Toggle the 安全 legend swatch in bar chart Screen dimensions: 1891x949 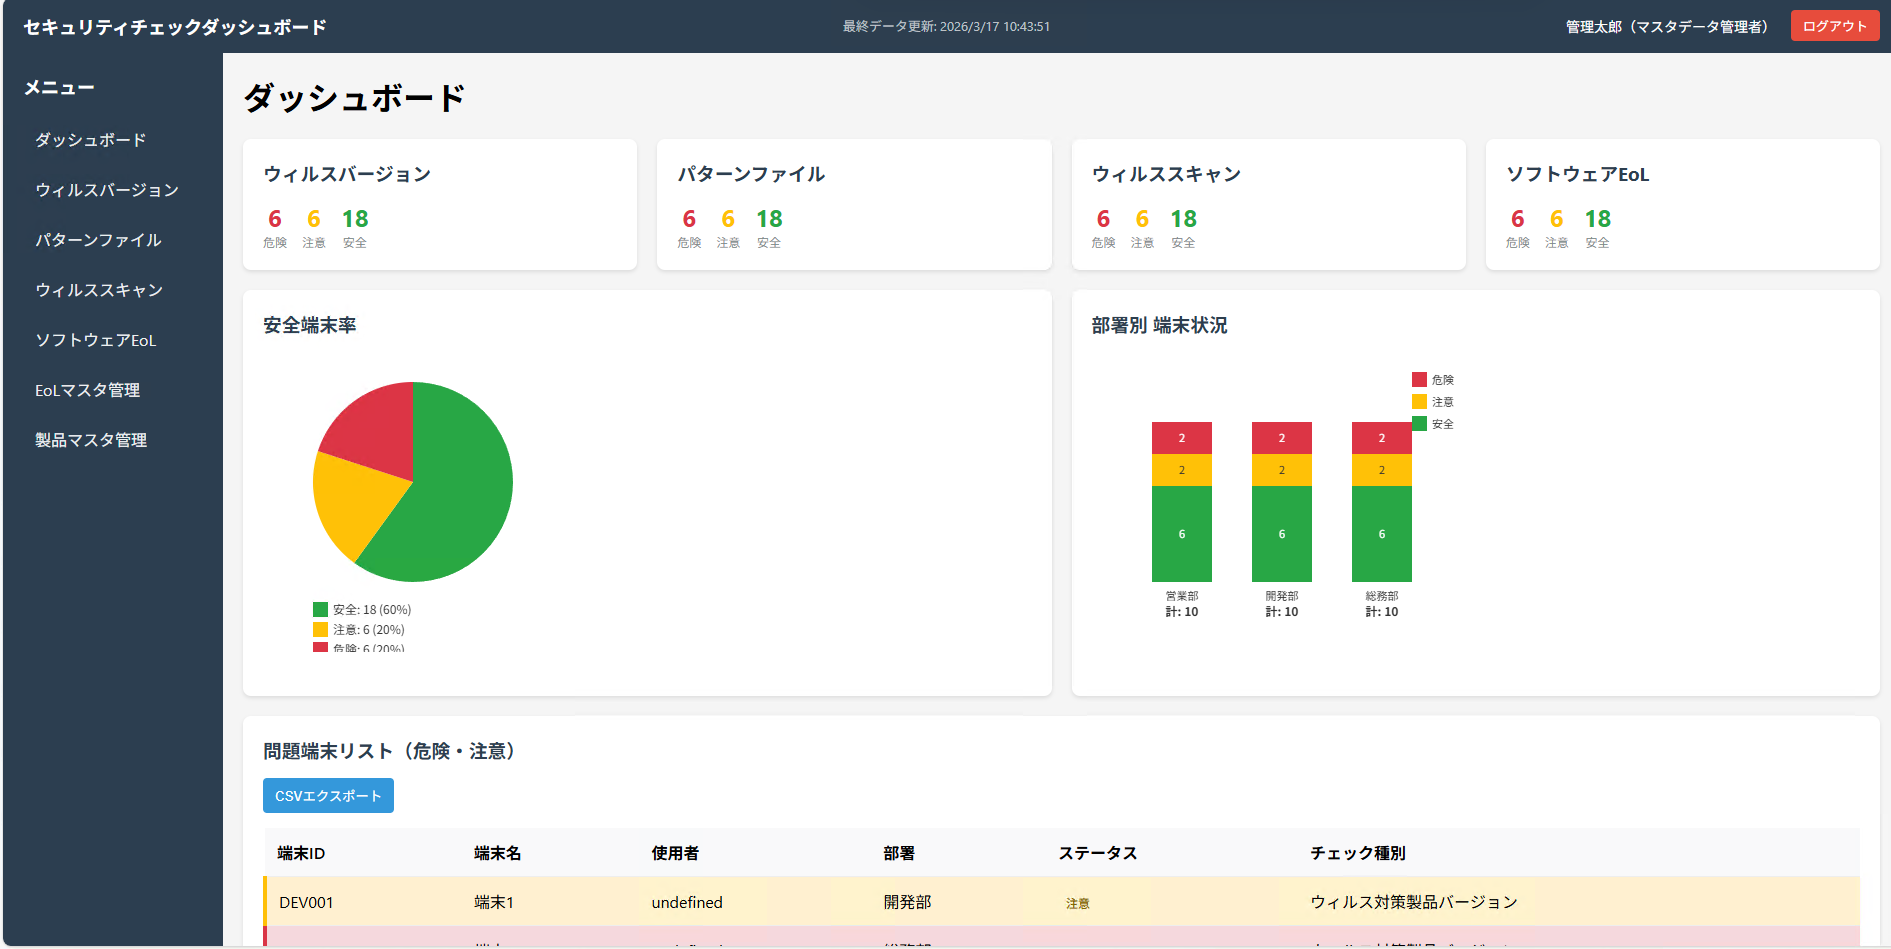[x=1419, y=424]
